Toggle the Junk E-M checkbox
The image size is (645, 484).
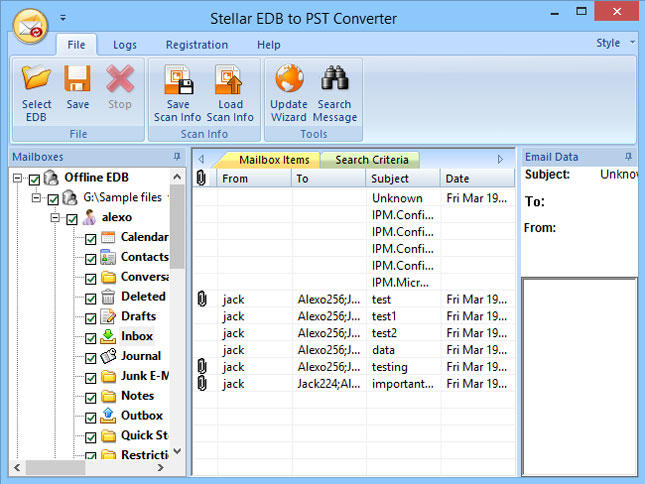tap(90, 377)
